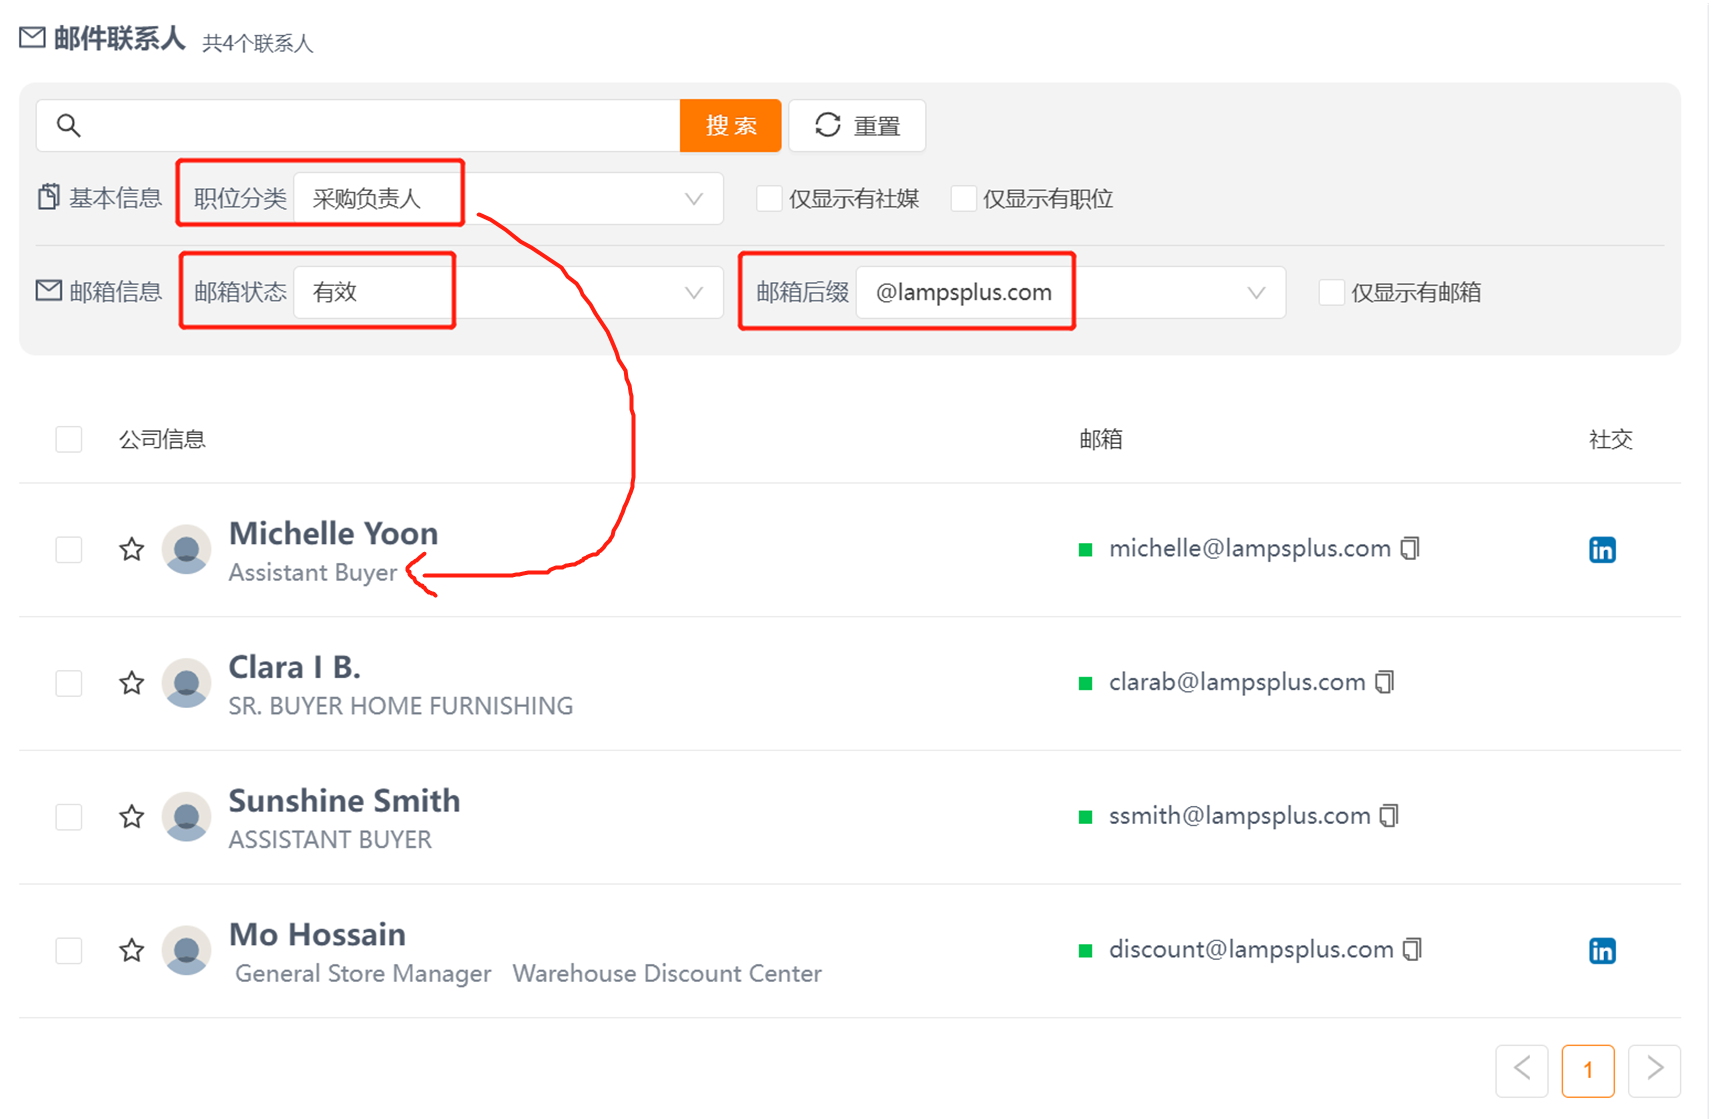This screenshot has width=1718, height=1119.
Task: Enable 仅显示有邮箱 checkbox
Action: tap(1331, 292)
